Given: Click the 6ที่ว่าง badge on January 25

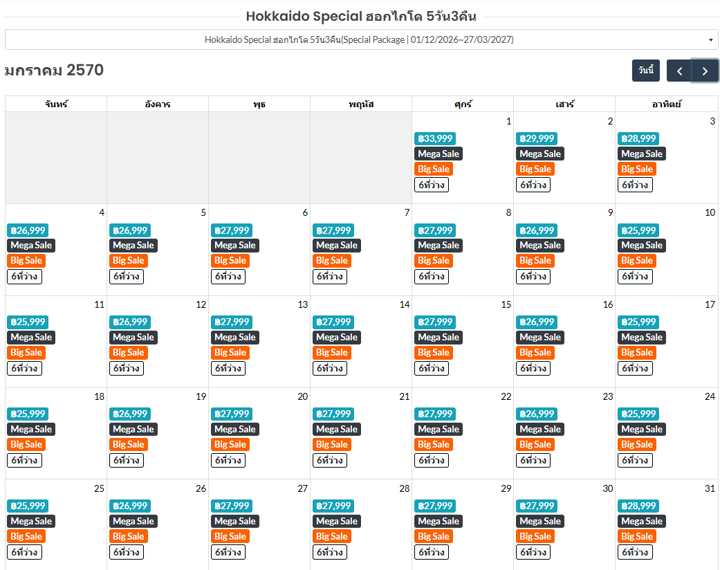Looking at the screenshot, I should tap(24, 552).
